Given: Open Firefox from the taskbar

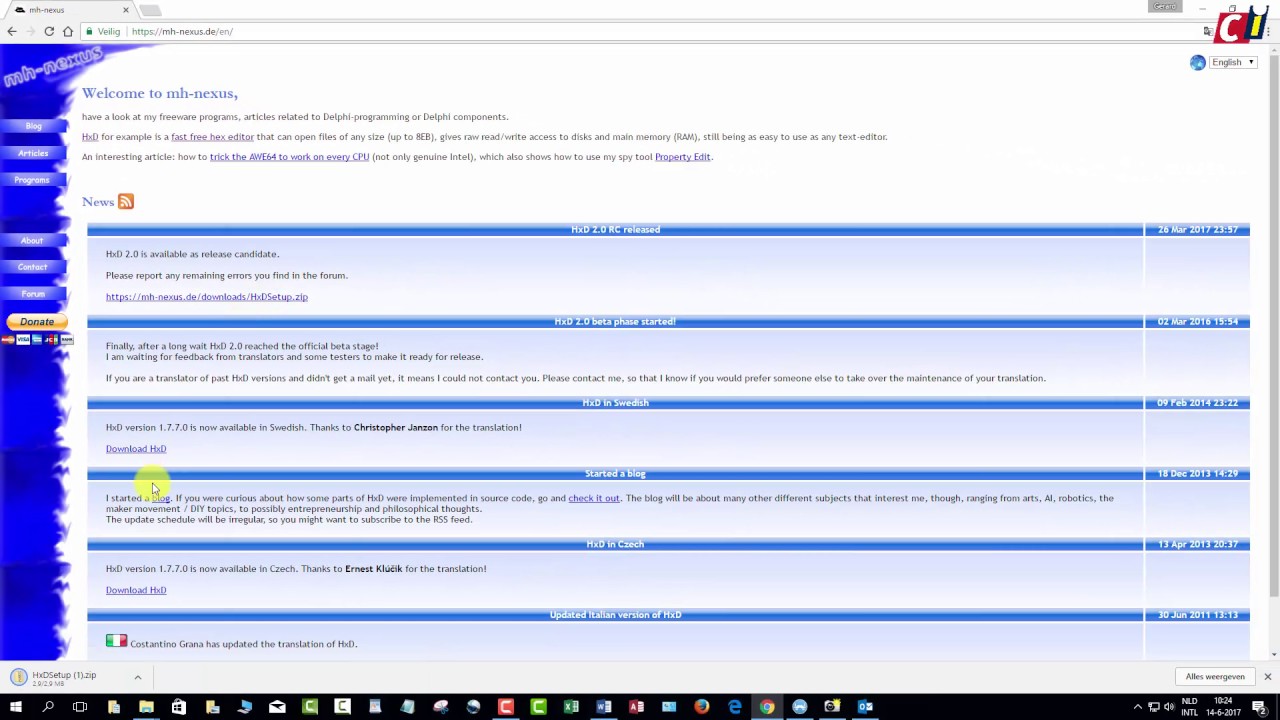Looking at the screenshot, I should (x=702, y=707).
